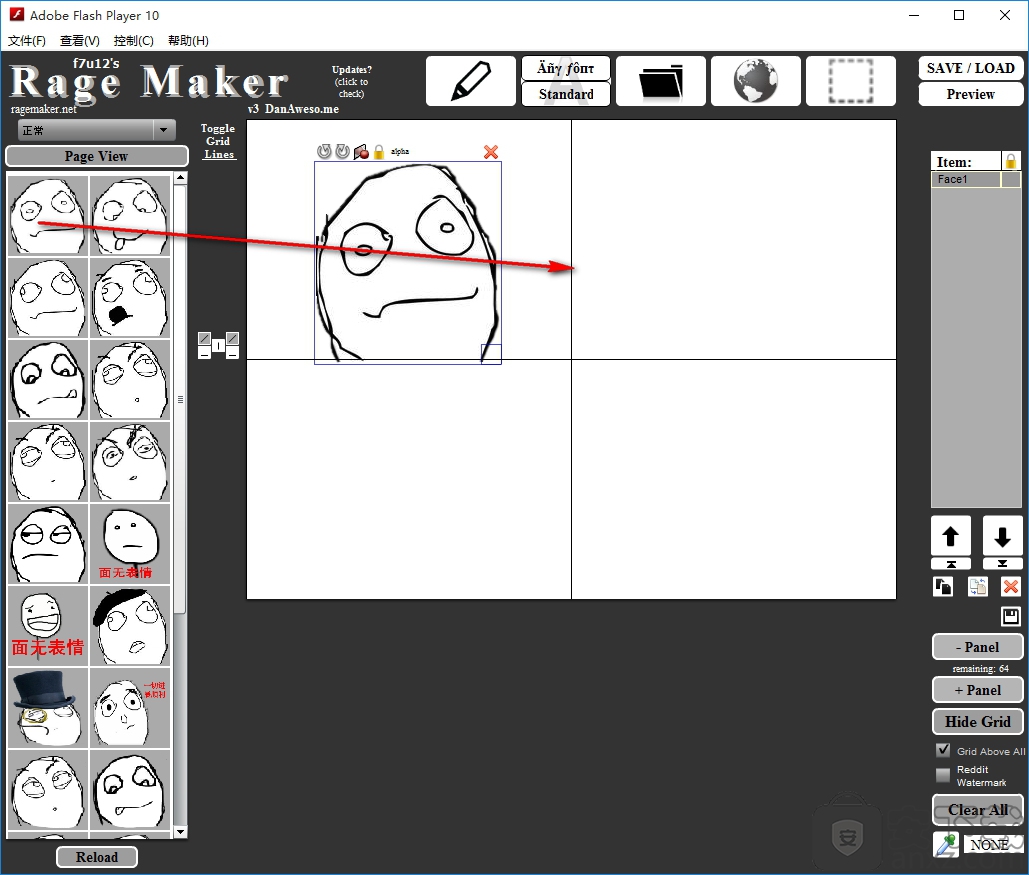Open the 查看(V) menu

pyautogui.click(x=79, y=41)
